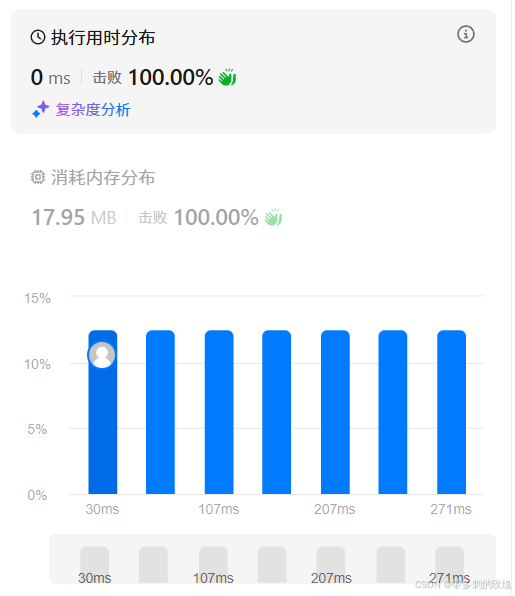Click the green clapping hands beside runtime 100.00%
Image resolution: width=515 pixels, height=596 pixels.
point(227,77)
